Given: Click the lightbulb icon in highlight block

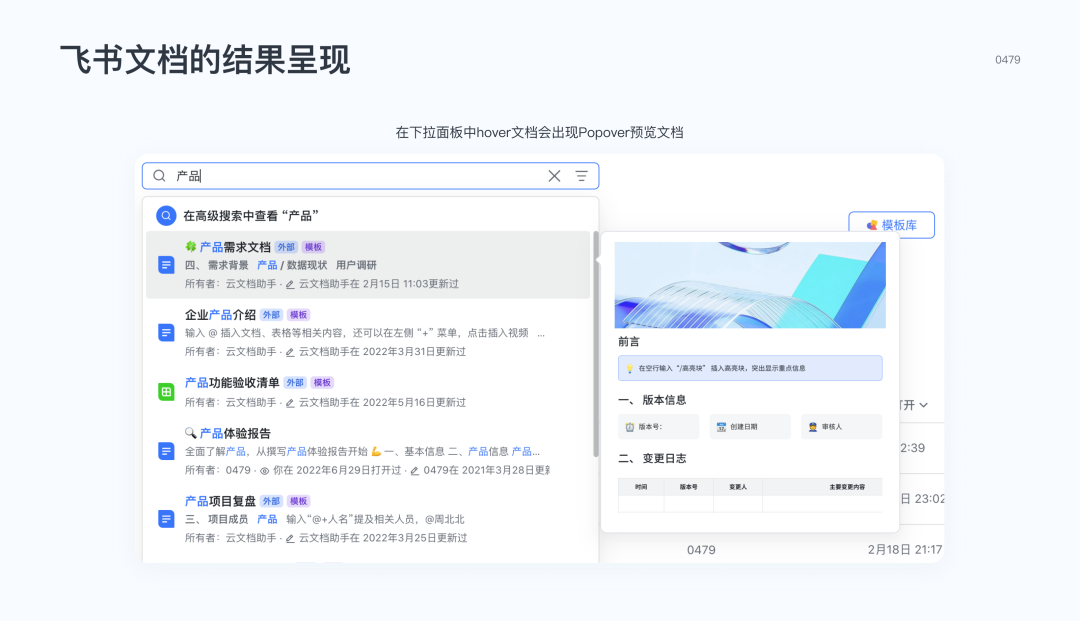Looking at the screenshot, I should (x=629, y=368).
